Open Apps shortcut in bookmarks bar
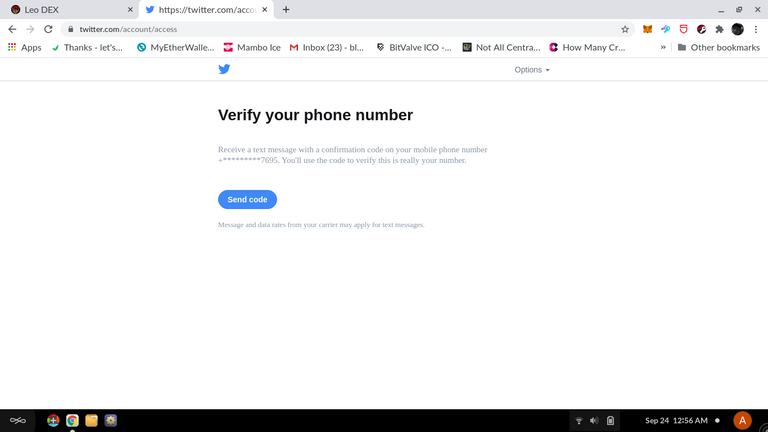 (x=24, y=48)
